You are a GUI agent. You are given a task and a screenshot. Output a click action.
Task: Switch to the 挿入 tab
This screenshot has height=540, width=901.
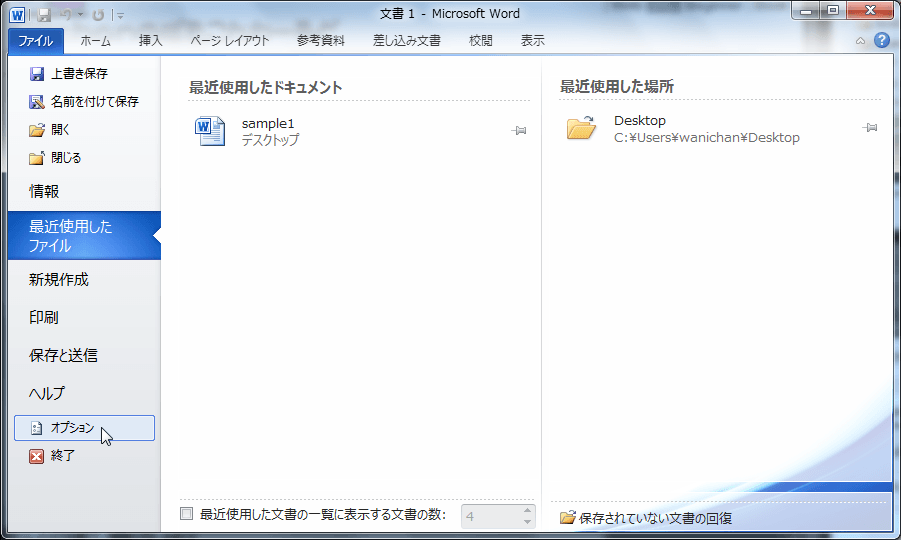[151, 41]
